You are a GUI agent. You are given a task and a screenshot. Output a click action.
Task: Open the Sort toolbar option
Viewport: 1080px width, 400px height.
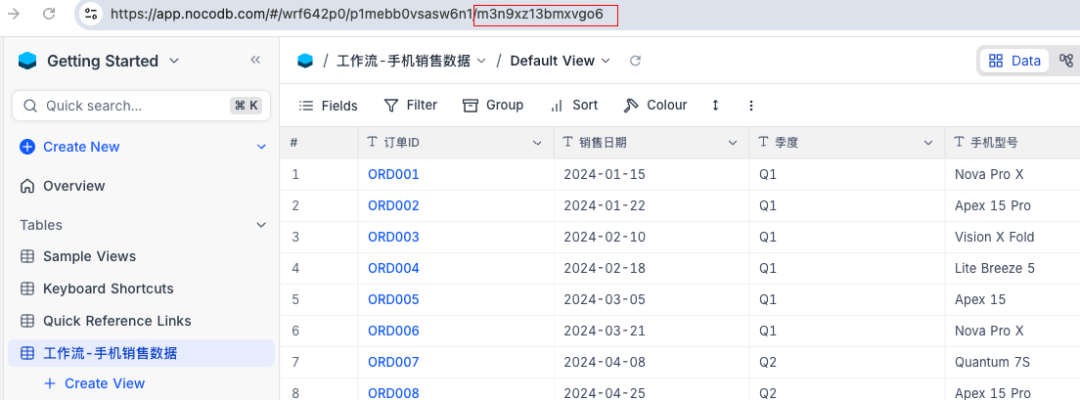pos(574,105)
